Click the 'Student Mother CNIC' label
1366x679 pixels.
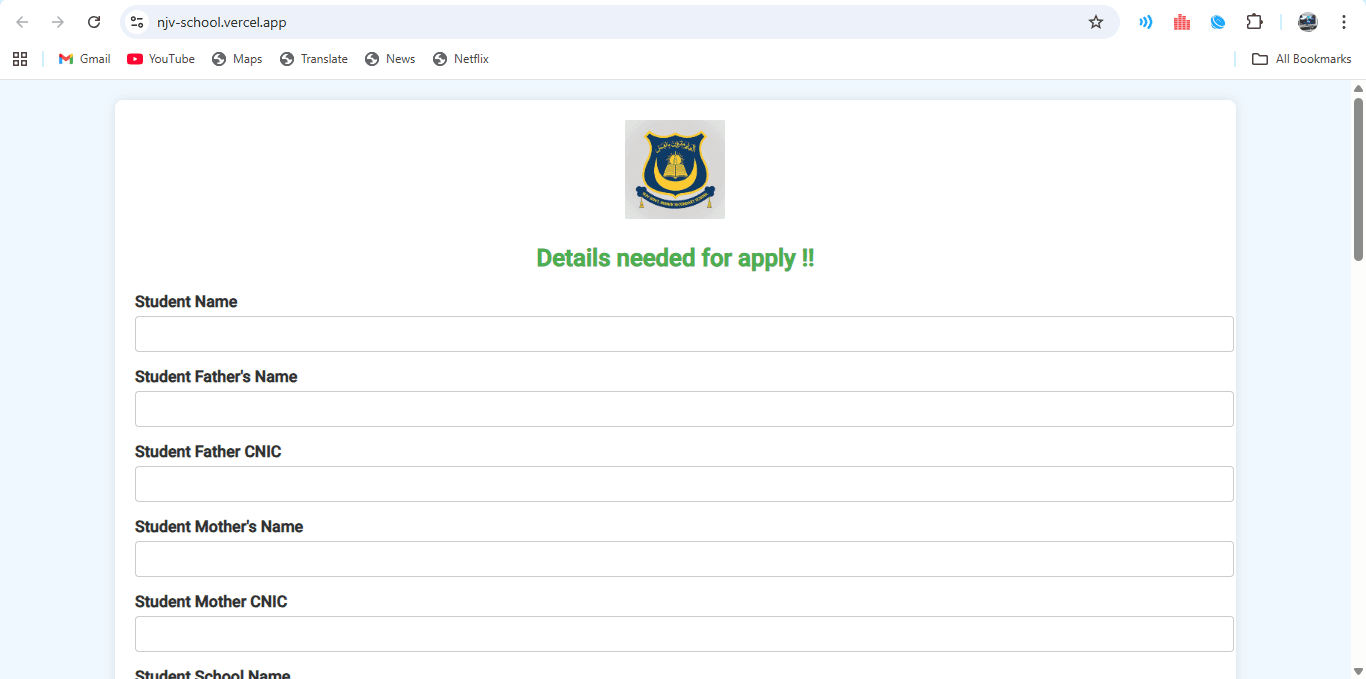211,602
